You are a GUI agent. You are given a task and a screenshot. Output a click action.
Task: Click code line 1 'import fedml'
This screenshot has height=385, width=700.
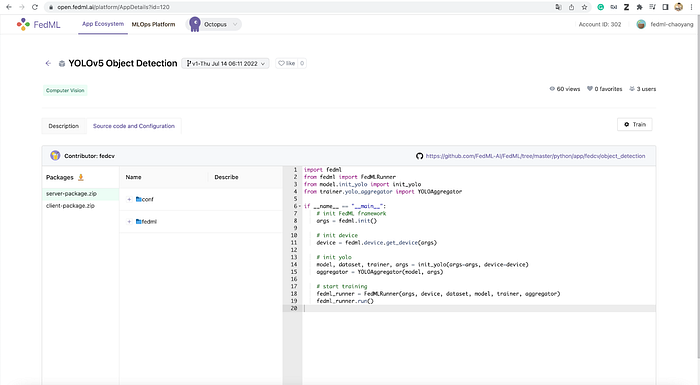(x=323, y=170)
